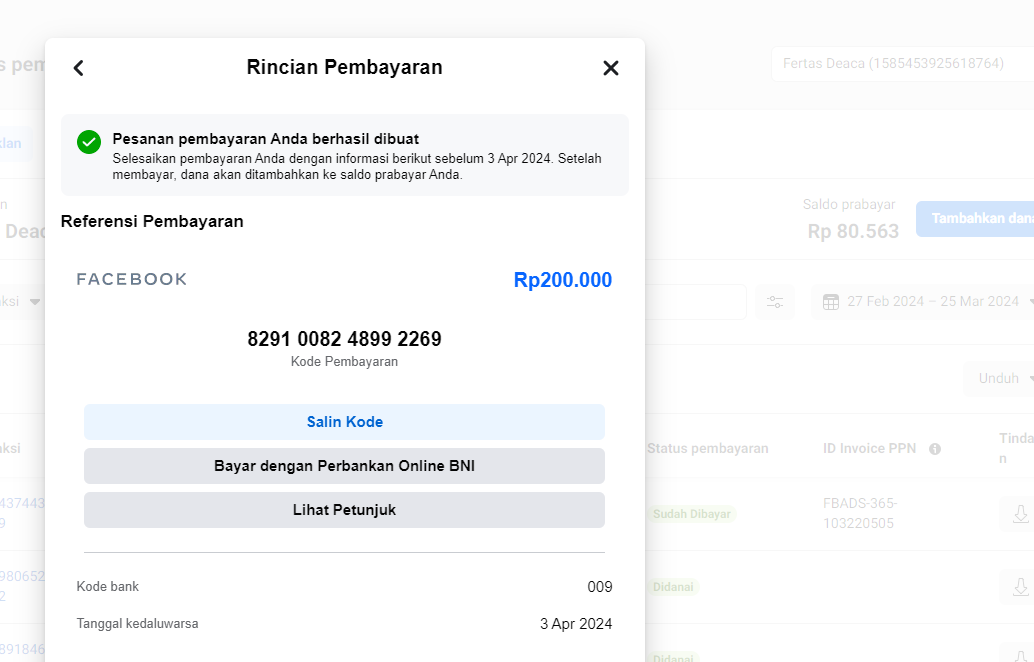Click the FACEBOOK logo text
The height and width of the screenshot is (662, 1034).
coord(132,280)
